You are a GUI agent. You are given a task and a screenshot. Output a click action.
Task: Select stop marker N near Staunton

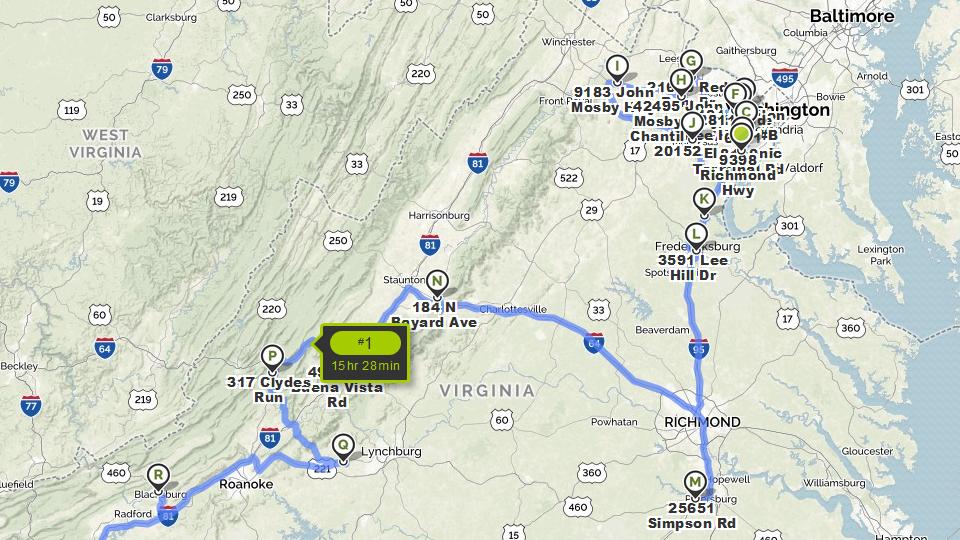[x=437, y=285]
